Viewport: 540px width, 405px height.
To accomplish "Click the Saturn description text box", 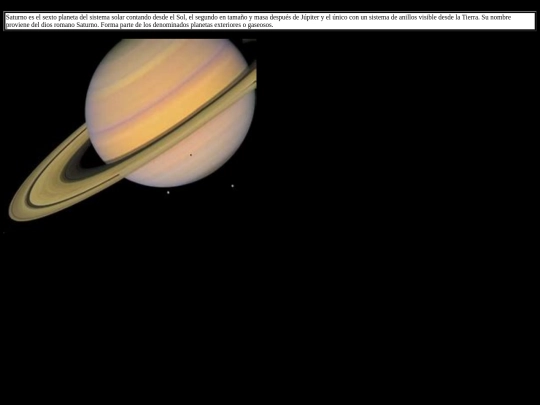I will pos(270,21).
